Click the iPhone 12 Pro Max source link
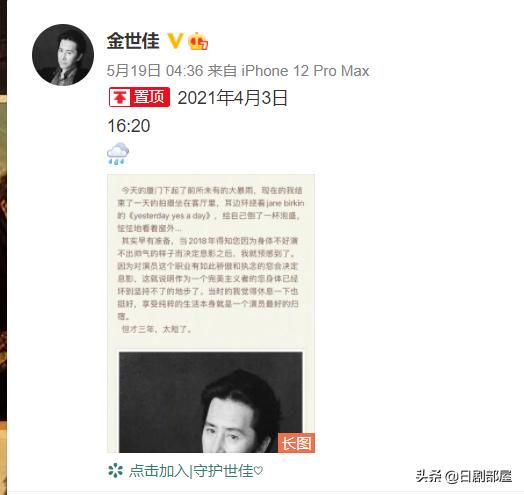 pyautogui.click(x=305, y=71)
